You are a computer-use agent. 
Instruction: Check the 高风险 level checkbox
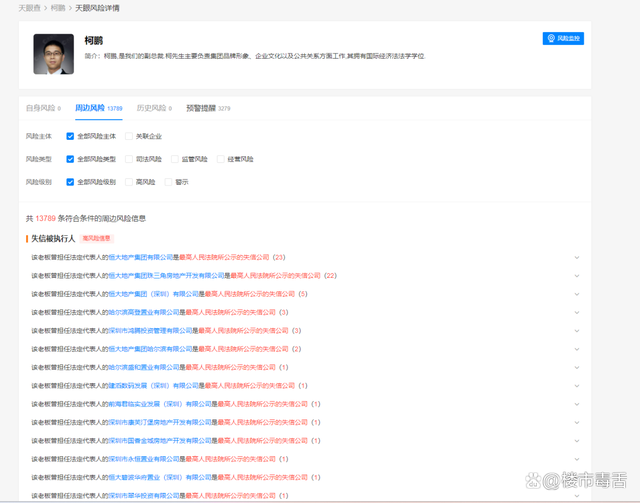[x=129, y=182]
